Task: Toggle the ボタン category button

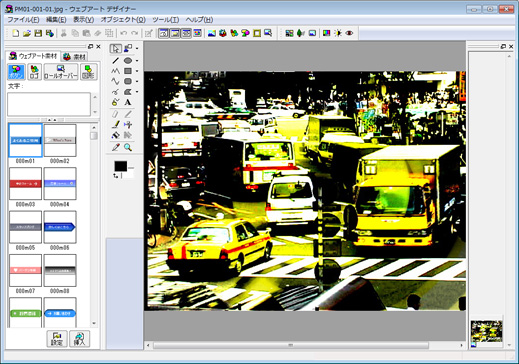Action: coord(16,72)
